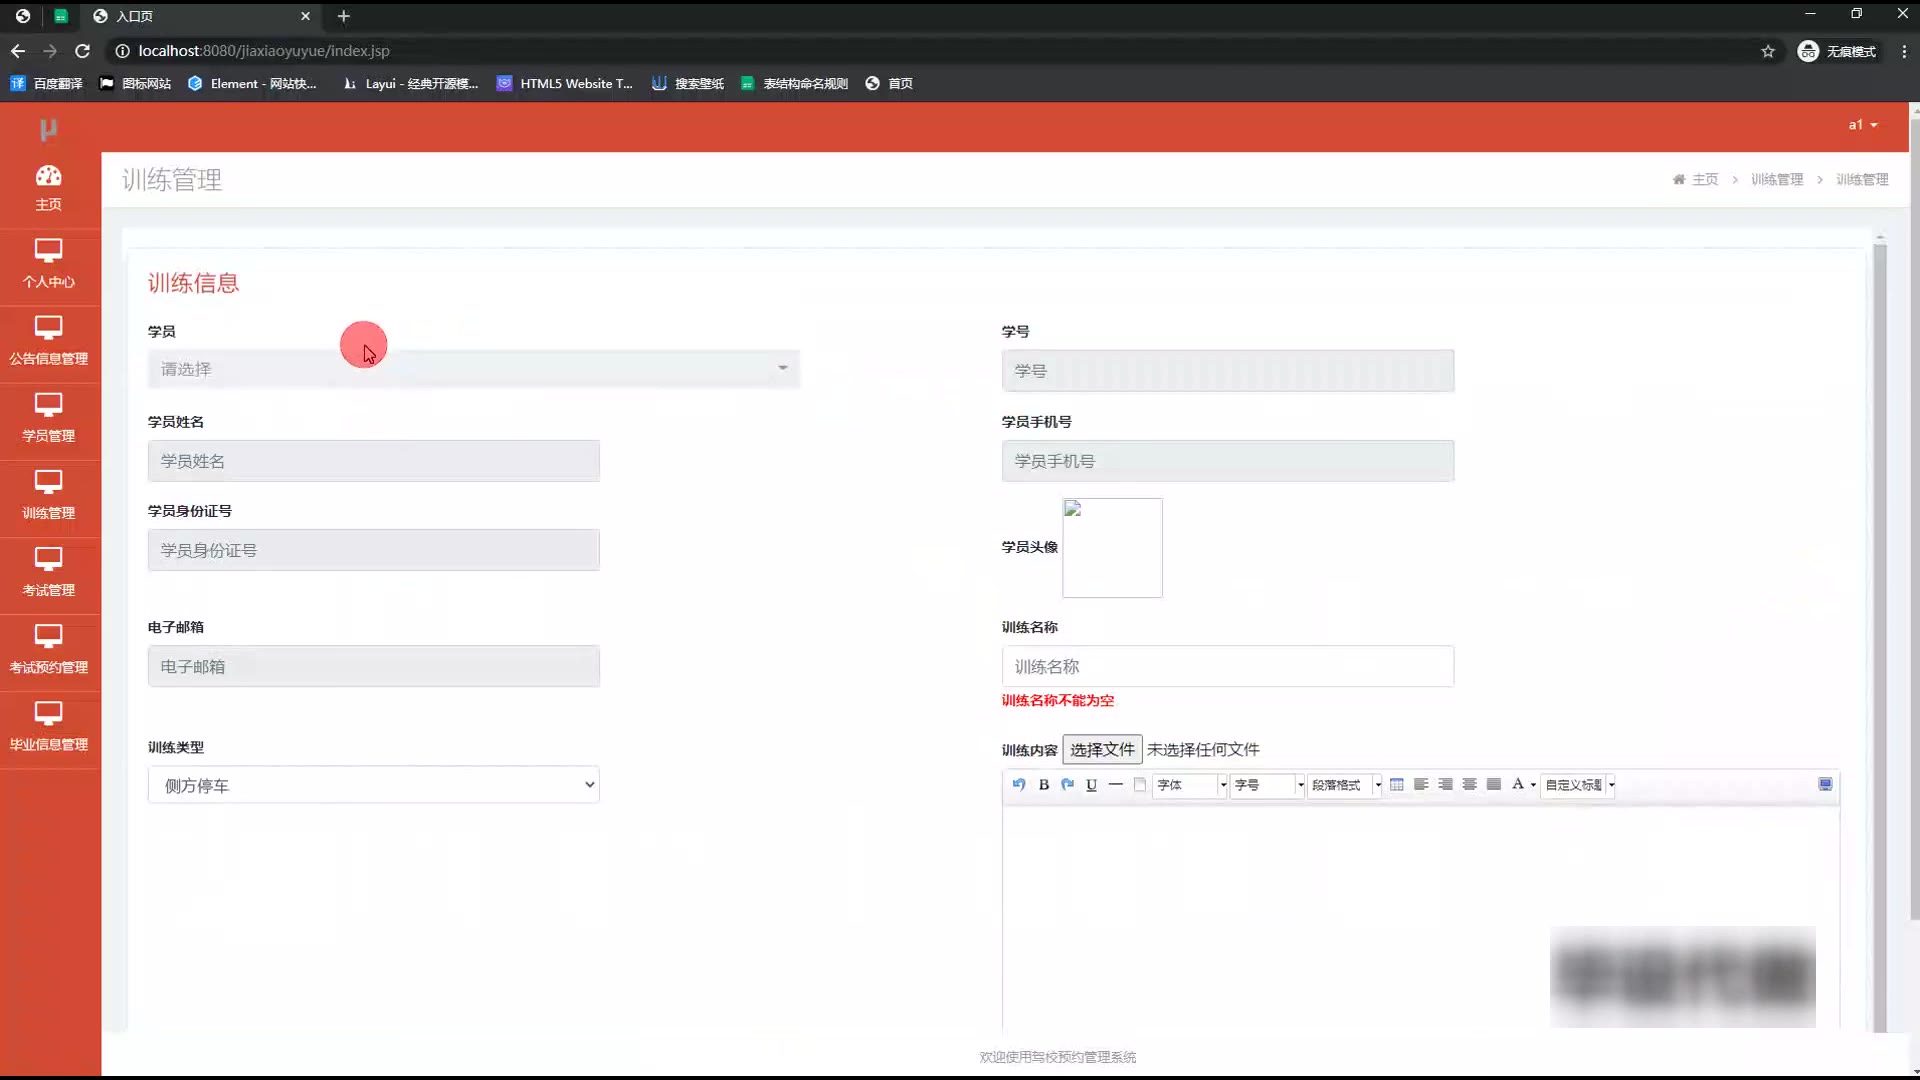Click the 学号 input field
Viewport: 1920px width, 1080px height.
point(1228,371)
